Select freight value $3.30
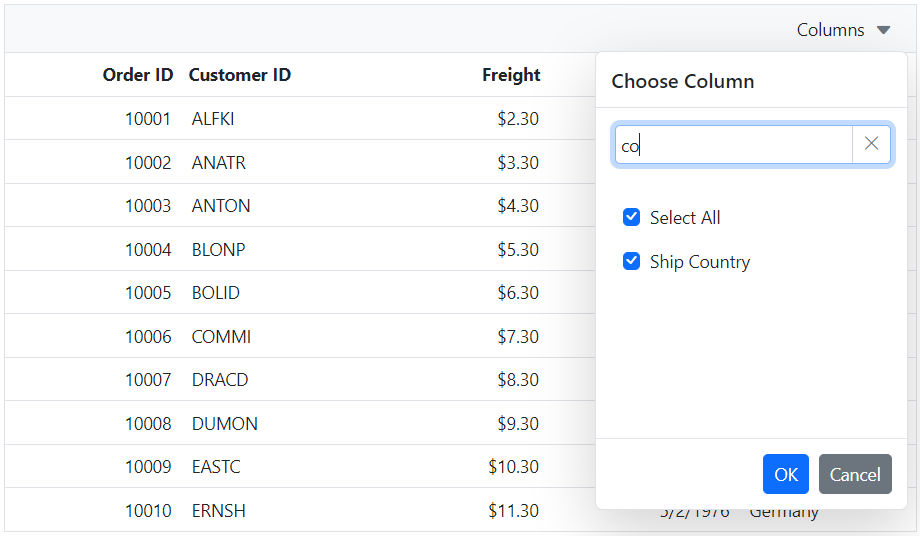 [518, 162]
